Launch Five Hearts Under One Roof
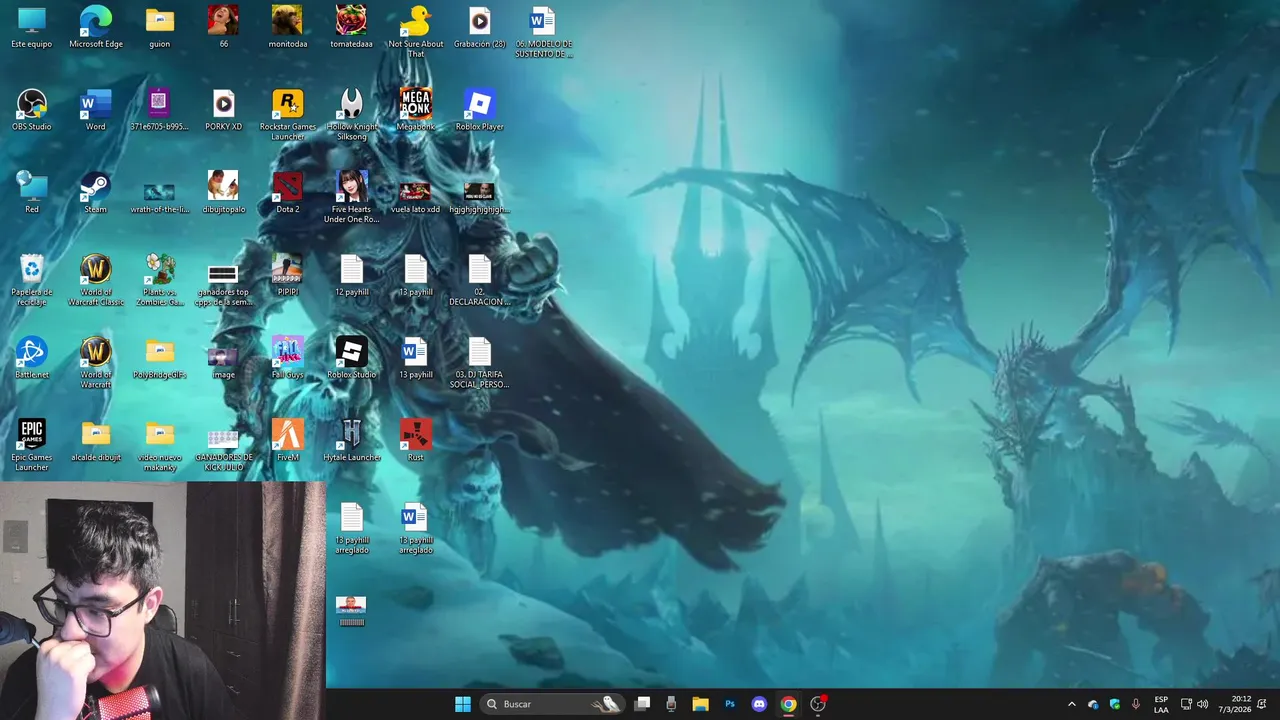This screenshot has width=1280, height=720. coord(351,196)
